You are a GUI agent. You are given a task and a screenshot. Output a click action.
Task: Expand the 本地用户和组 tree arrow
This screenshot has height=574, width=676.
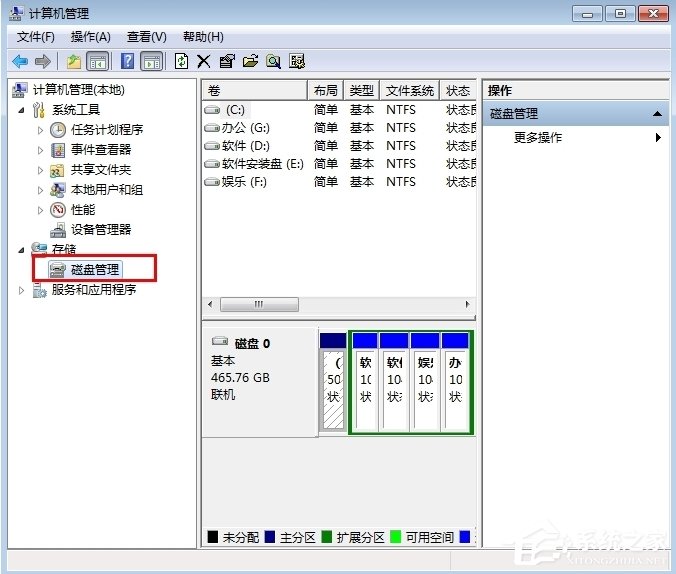tap(40, 190)
